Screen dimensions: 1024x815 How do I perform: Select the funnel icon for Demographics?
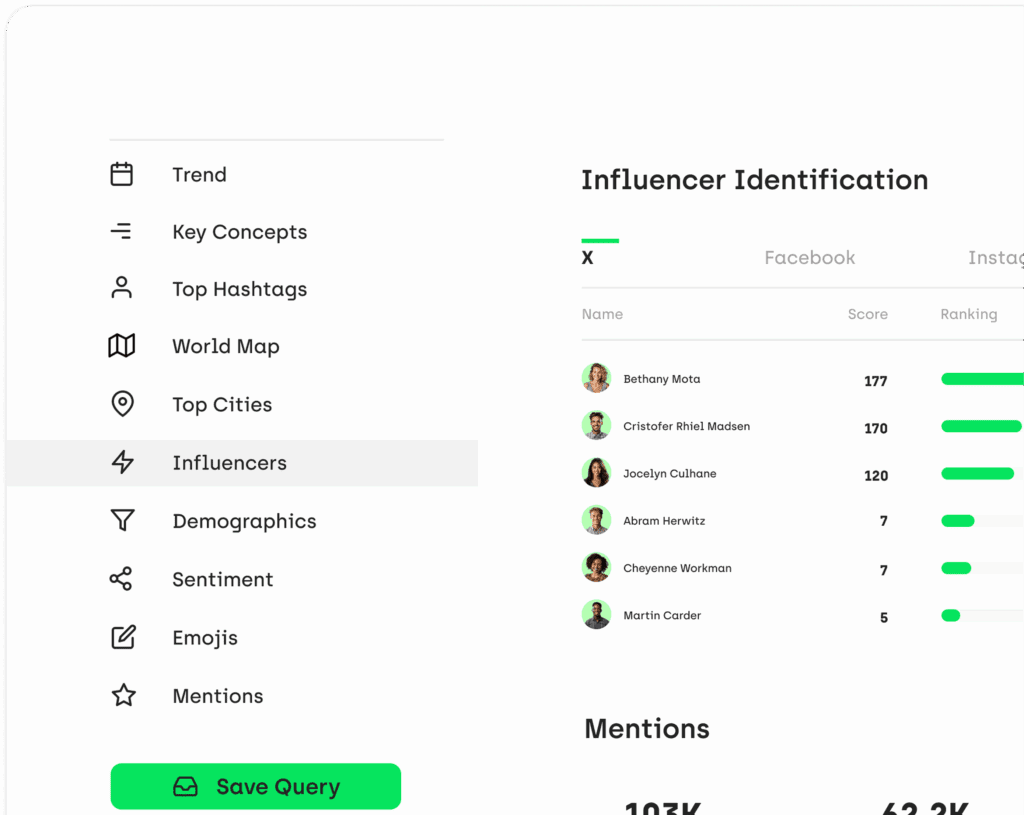click(122, 521)
